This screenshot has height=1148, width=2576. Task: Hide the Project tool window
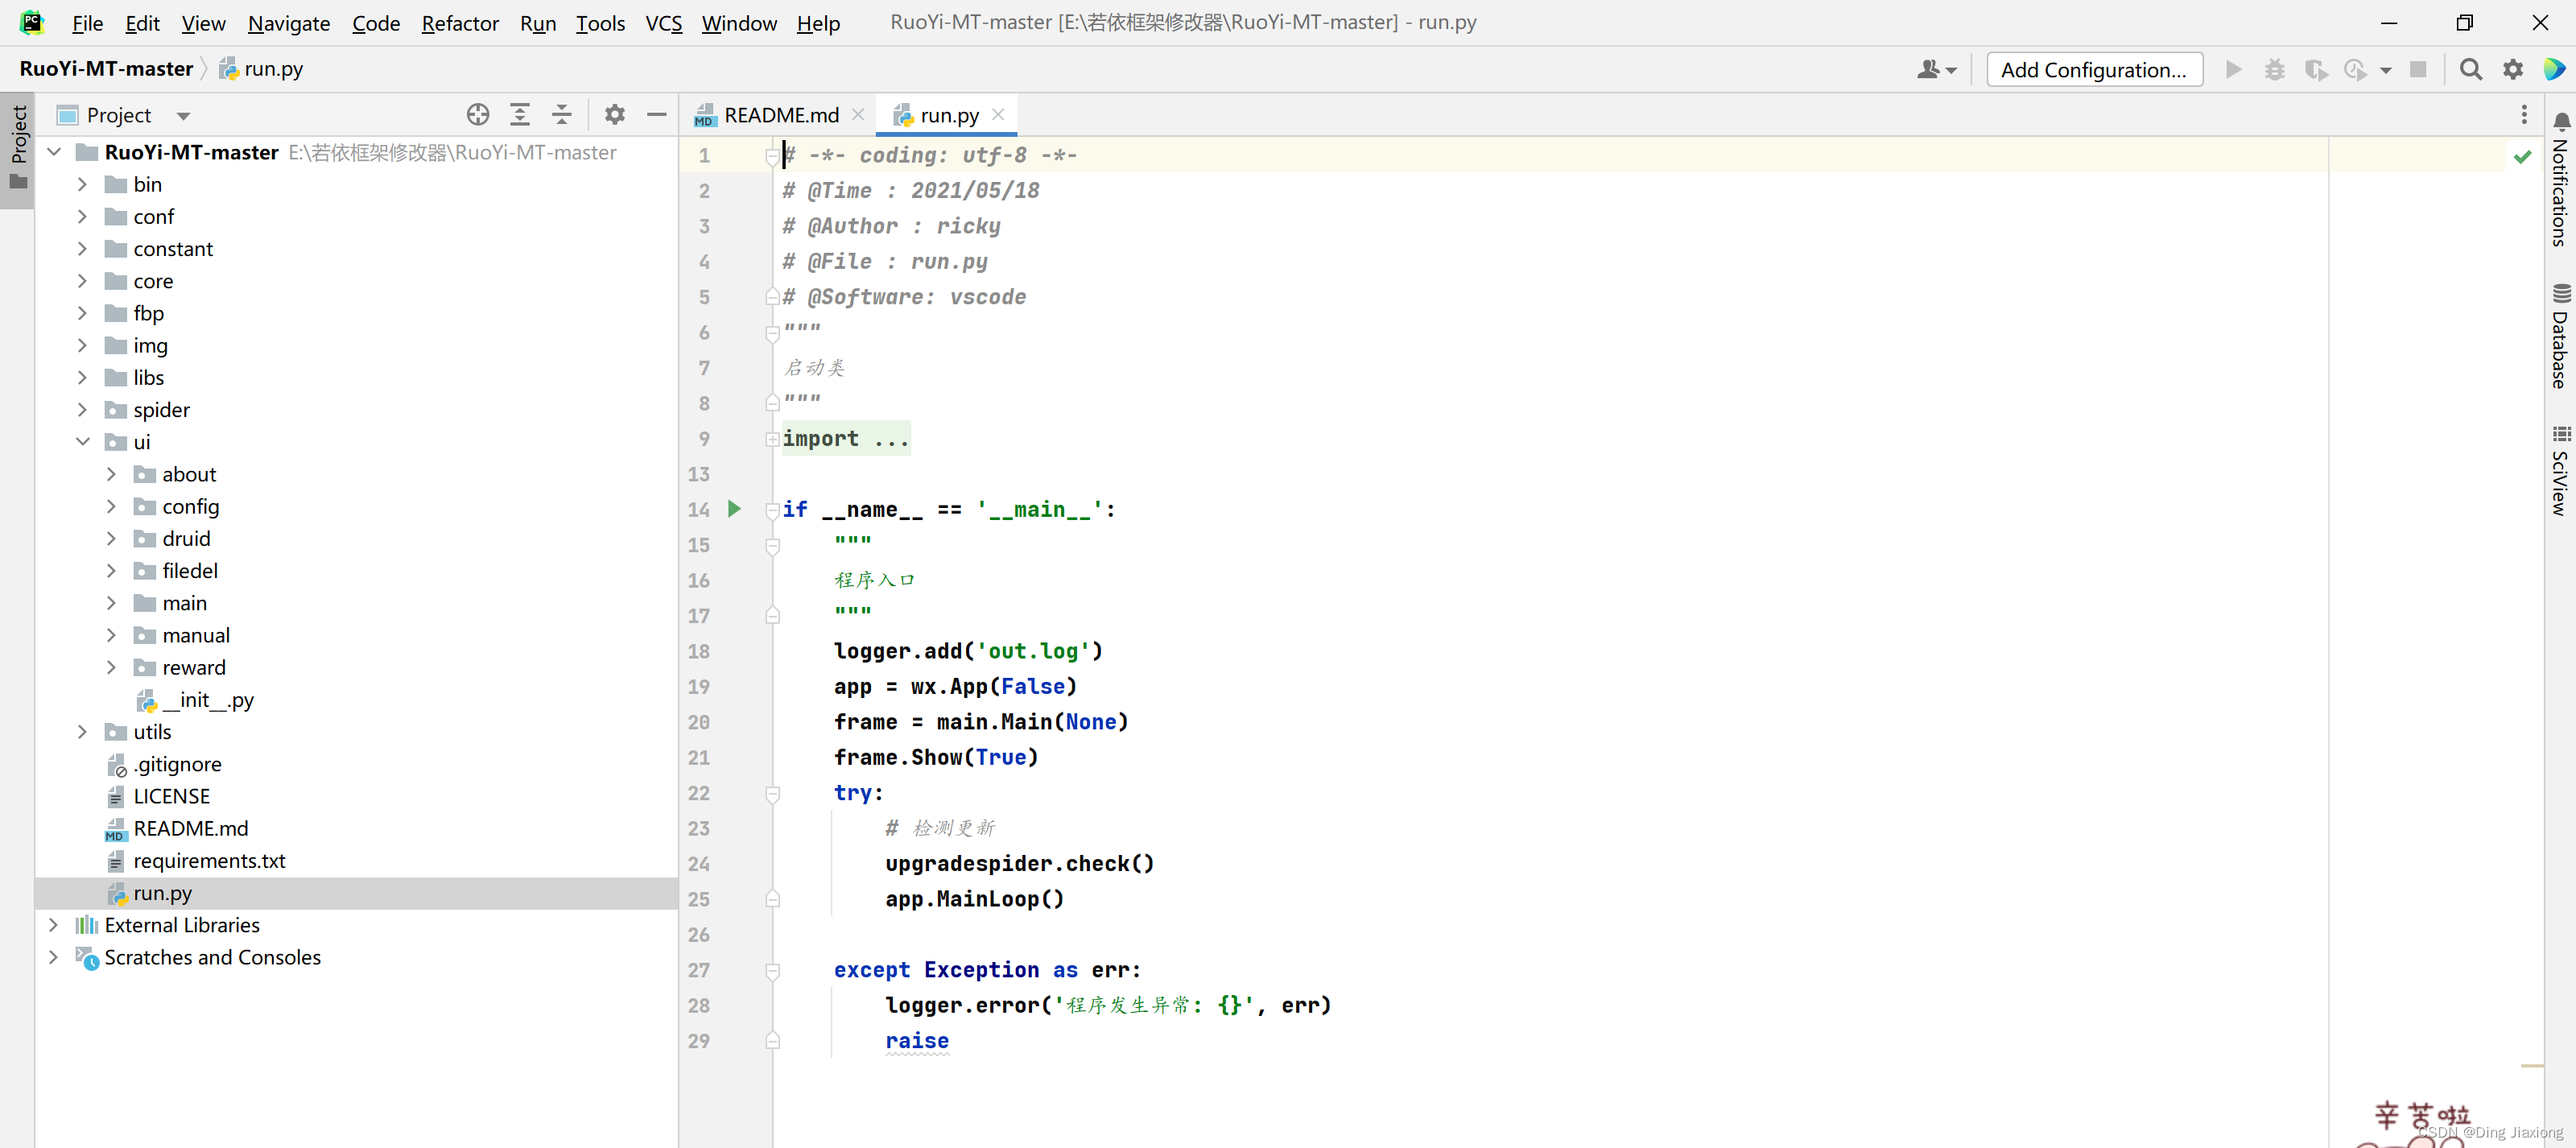(657, 115)
